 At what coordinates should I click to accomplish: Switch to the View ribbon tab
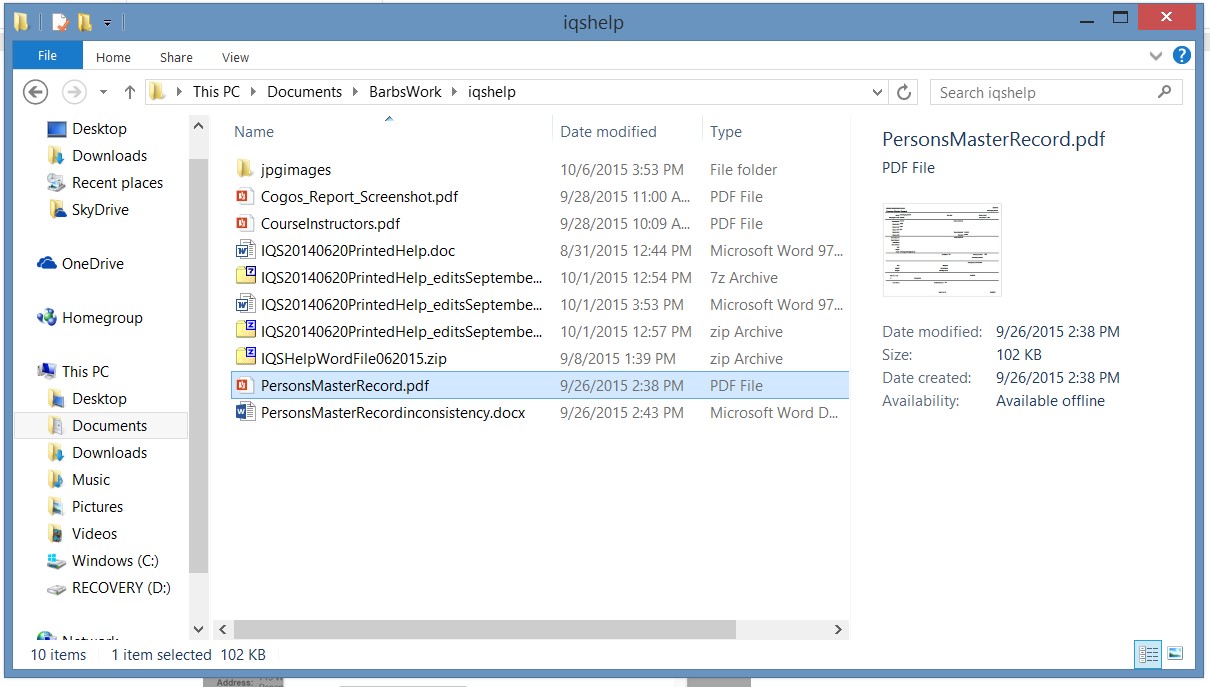click(235, 57)
